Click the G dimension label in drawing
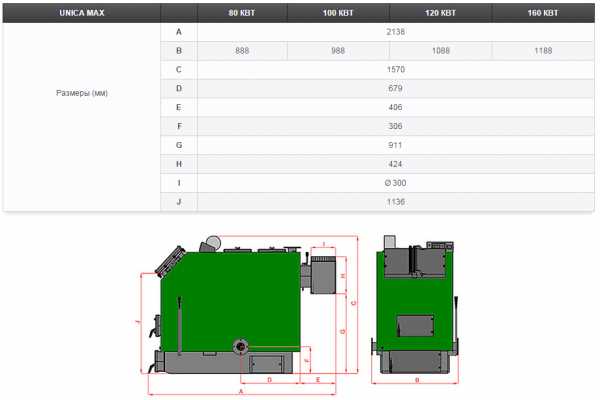 343,331
